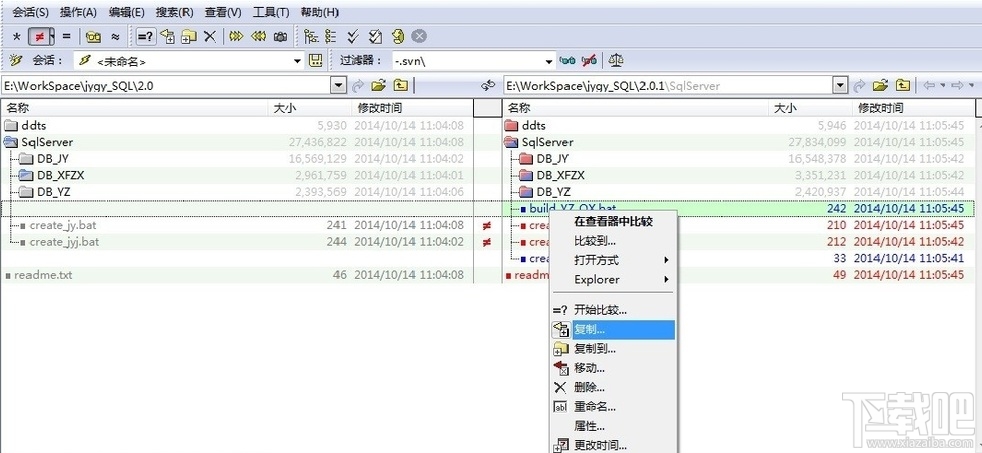Toggle the green glasses filter icon
This screenshot has height=453, width=982.
567,61
